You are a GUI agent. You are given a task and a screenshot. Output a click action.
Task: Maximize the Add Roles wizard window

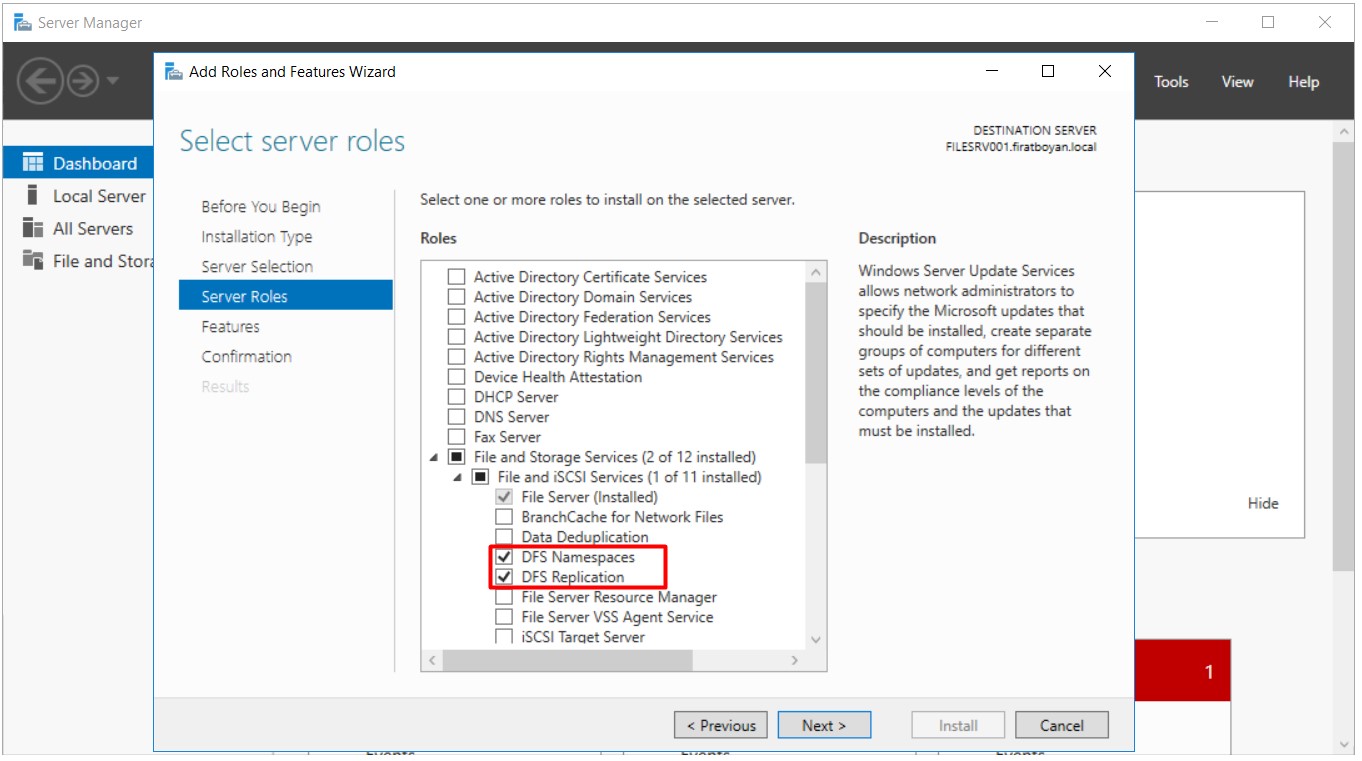(1048, 72)
